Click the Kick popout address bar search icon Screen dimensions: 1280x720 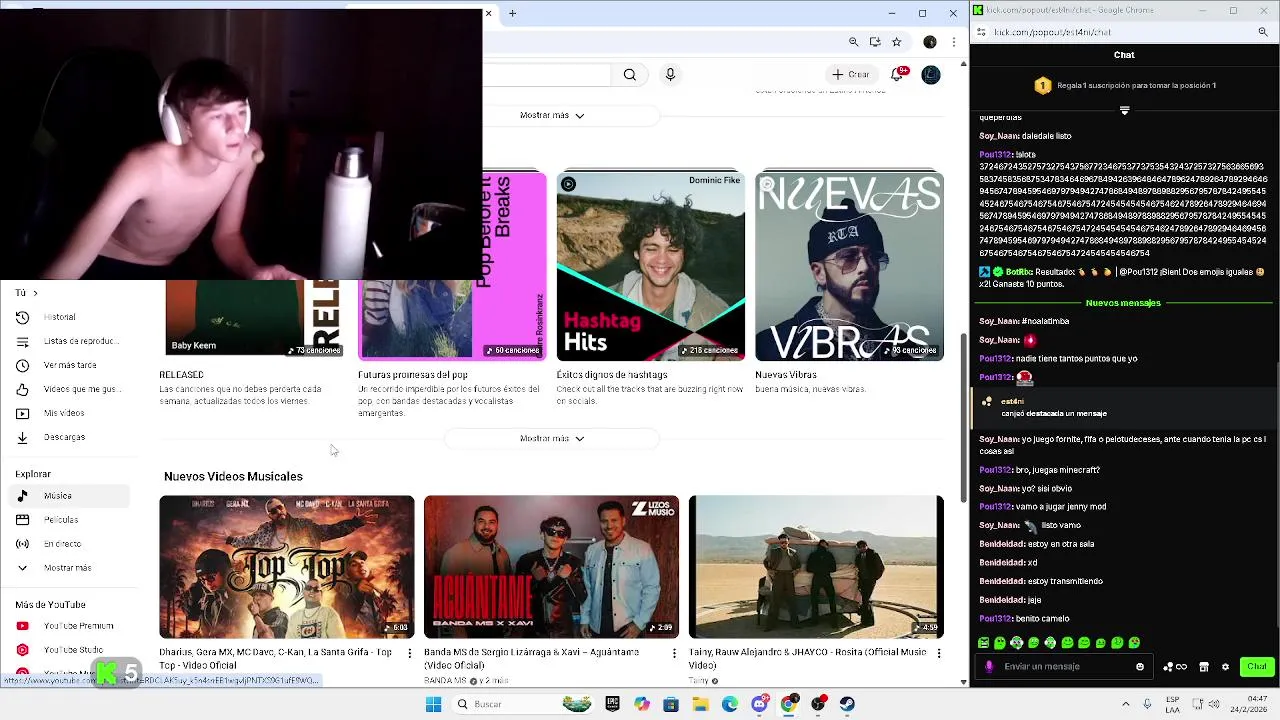[x=1263, y=32]
